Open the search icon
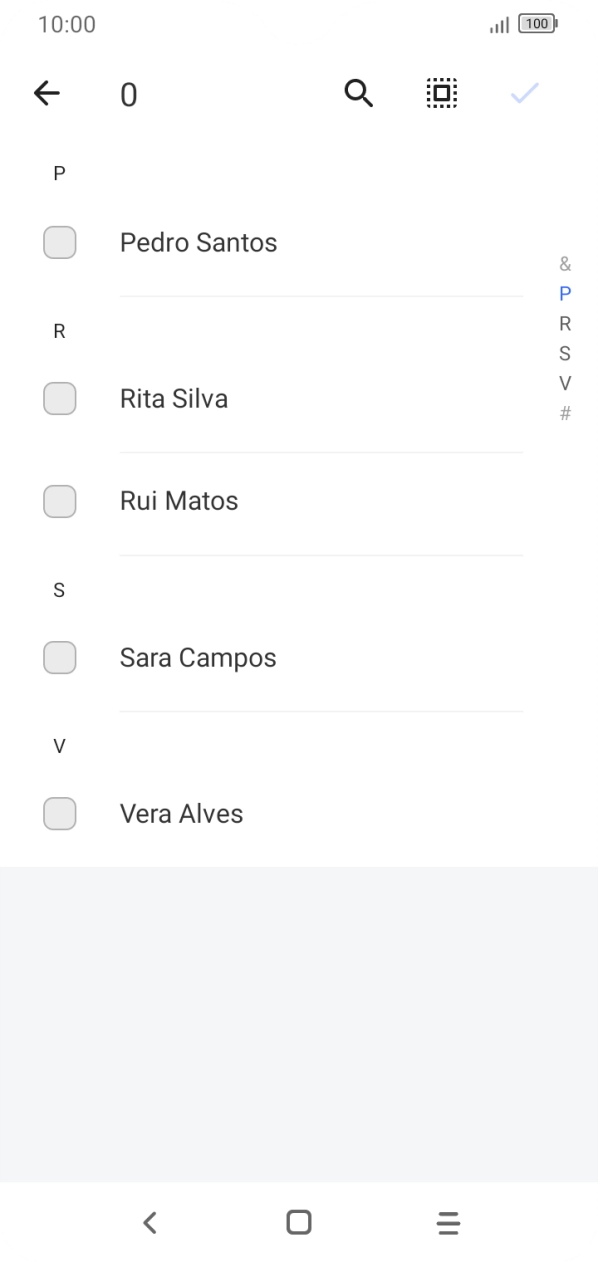Viewport: 598px width, 1262px height. pos(358,92)
